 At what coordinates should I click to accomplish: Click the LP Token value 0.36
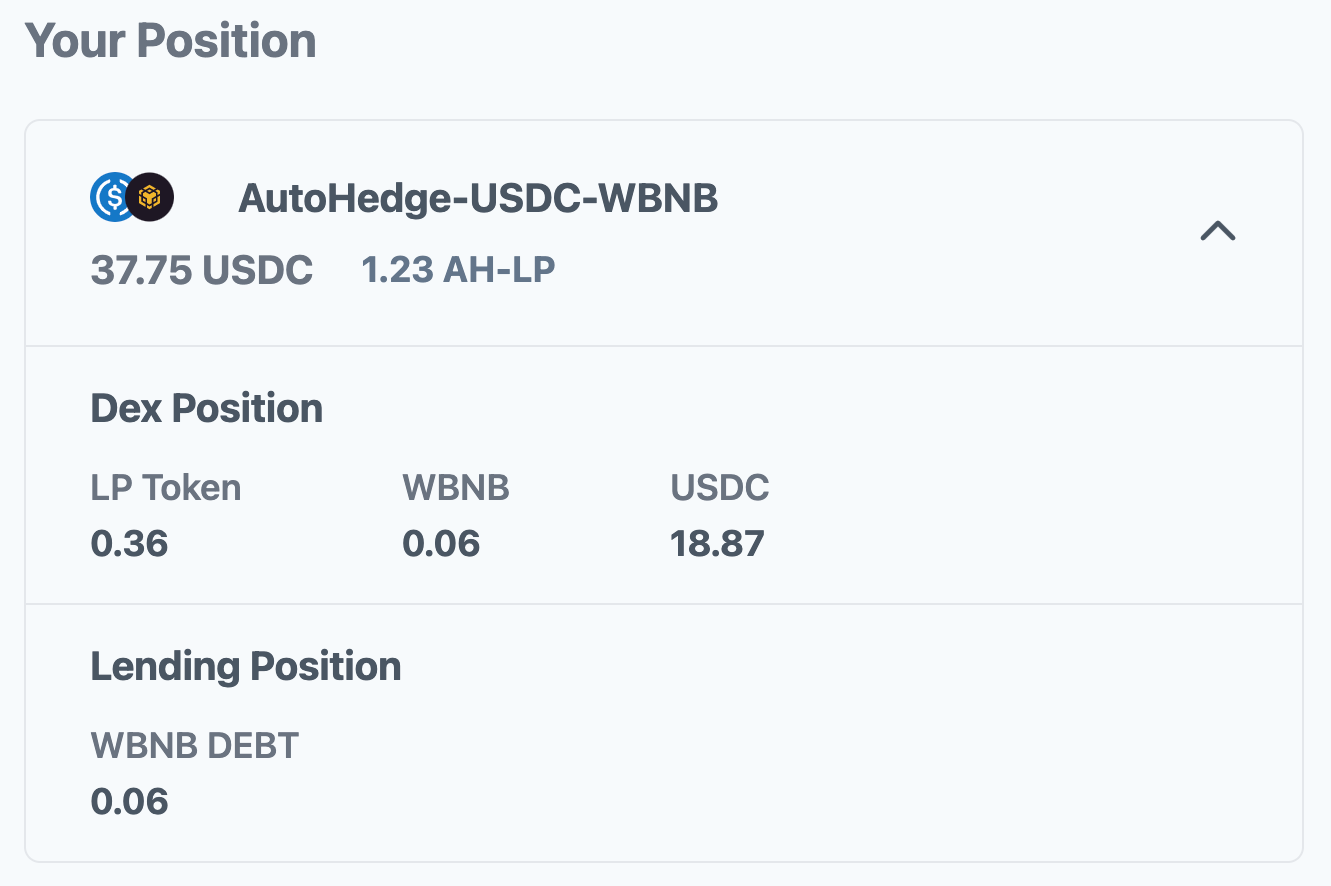click(130, 544)
